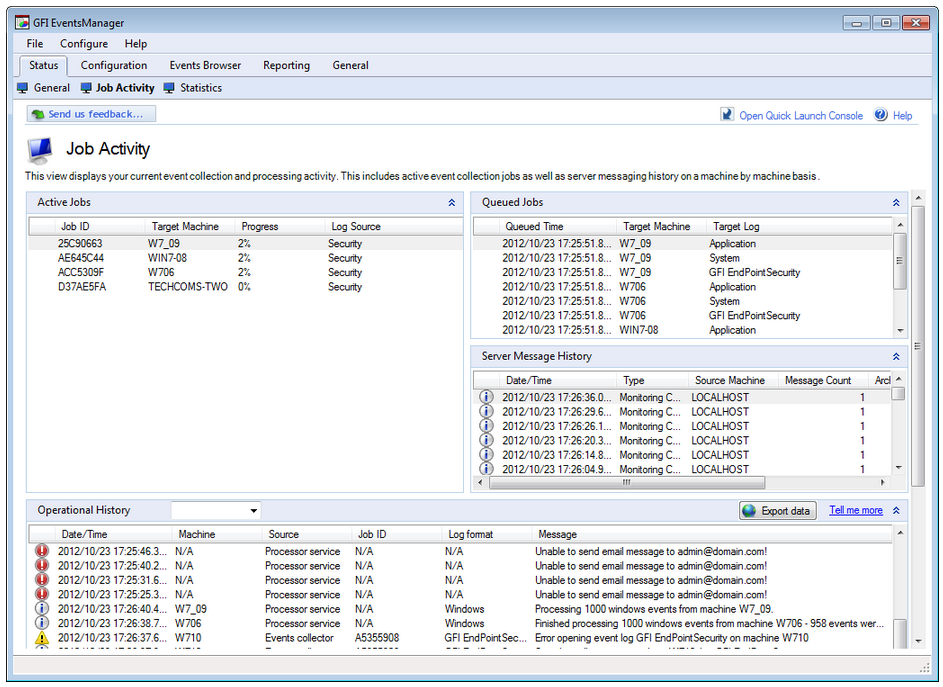Click the Open Quick Launch Console icon

click(x=727, y=114)
